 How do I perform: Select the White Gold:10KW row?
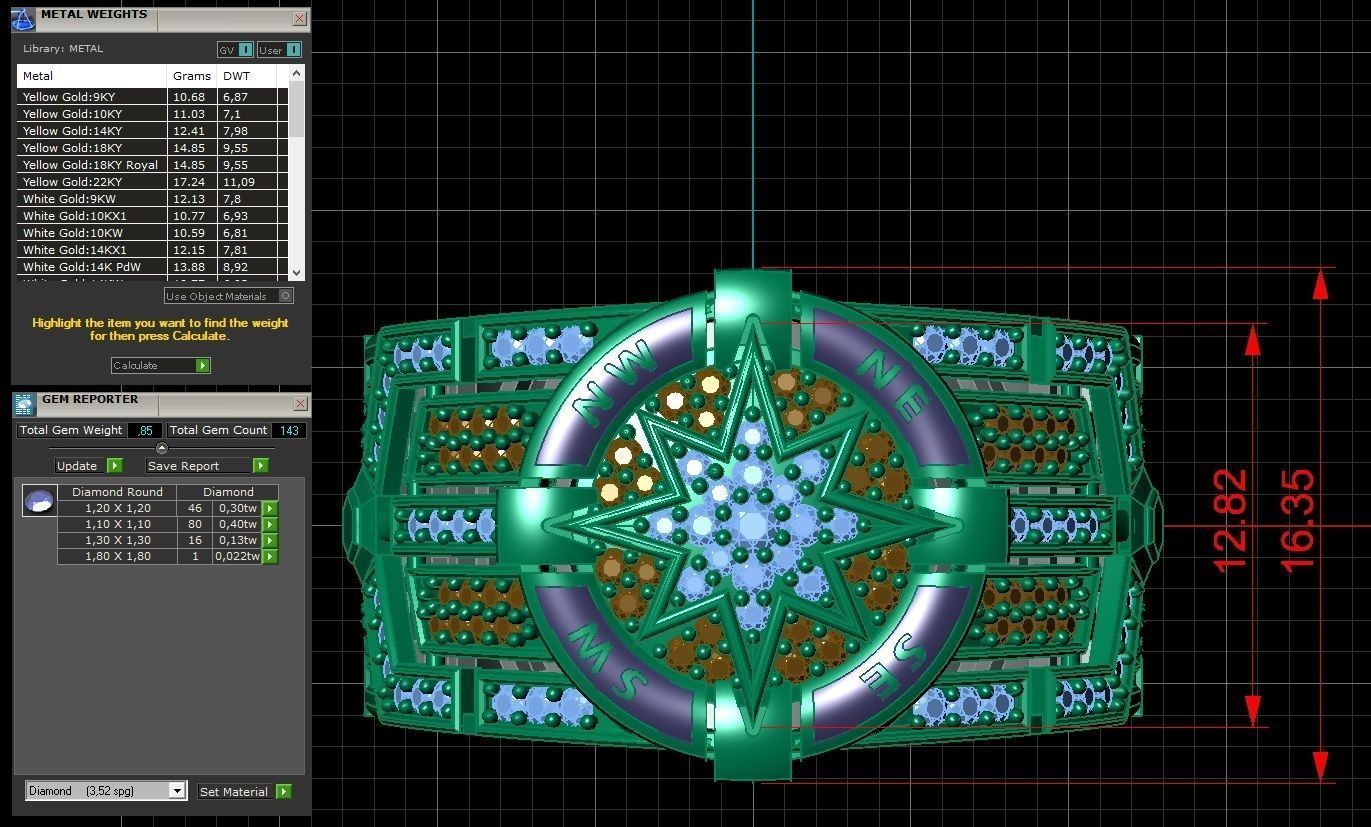tap(153, 233)
